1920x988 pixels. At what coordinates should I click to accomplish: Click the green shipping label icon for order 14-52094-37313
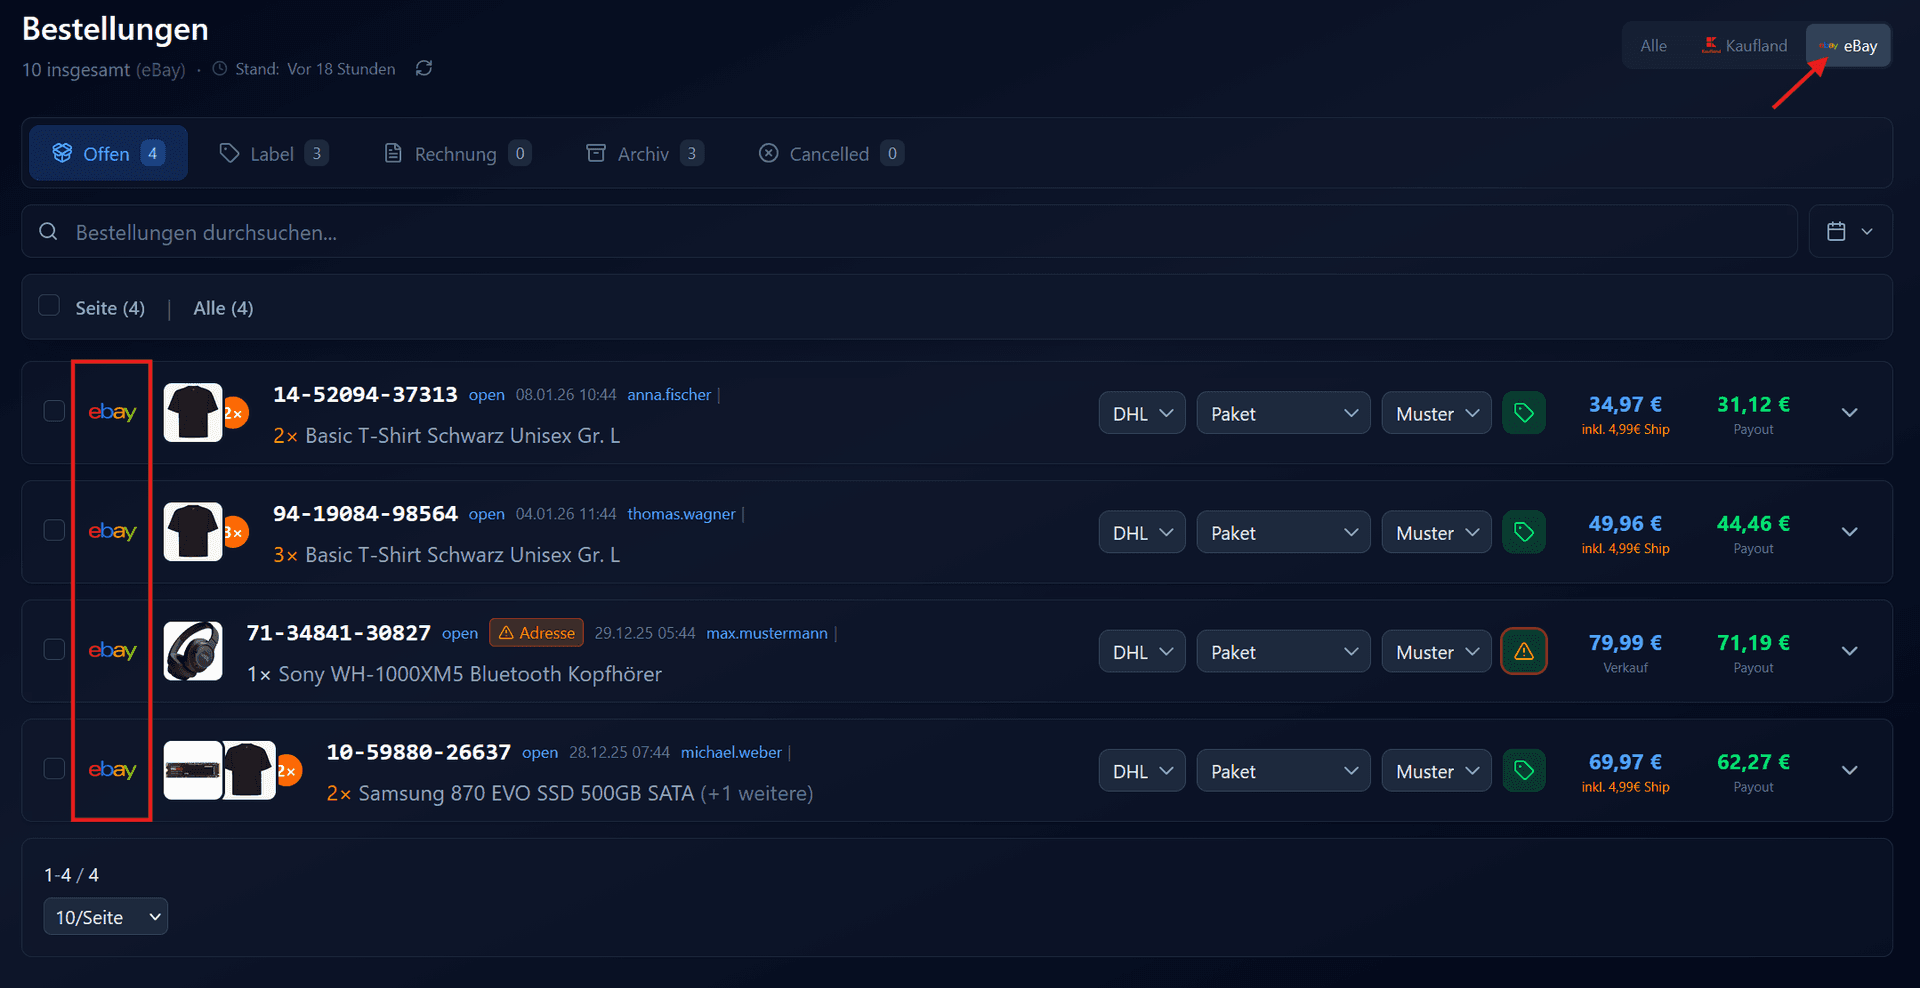point(1523,412)
